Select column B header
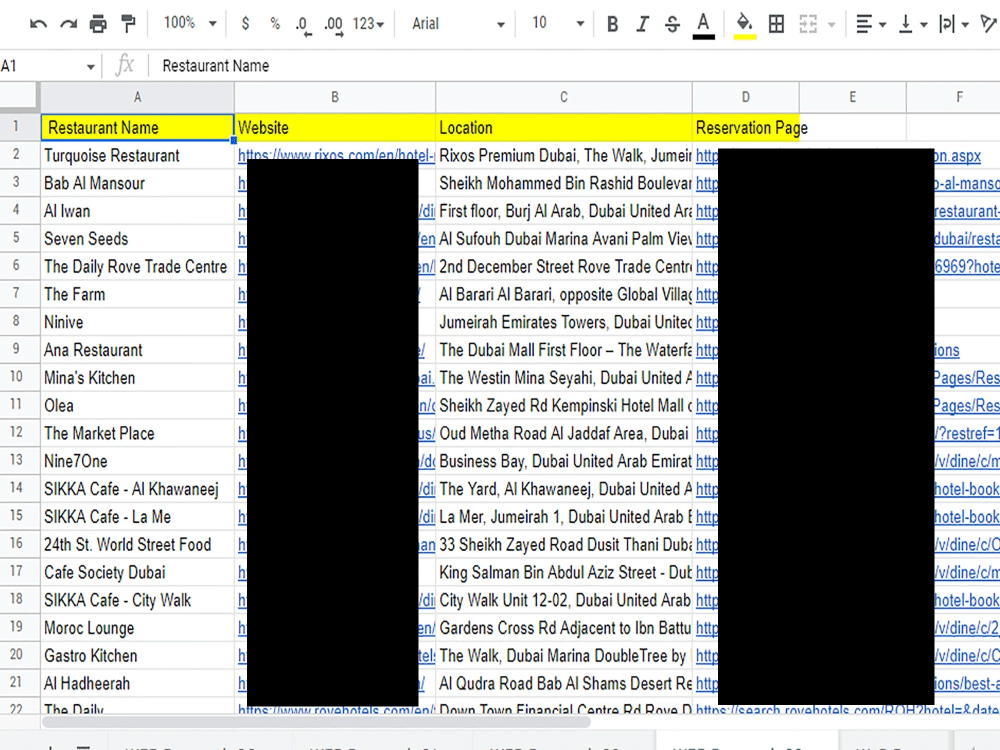 [x=335, y=97]
